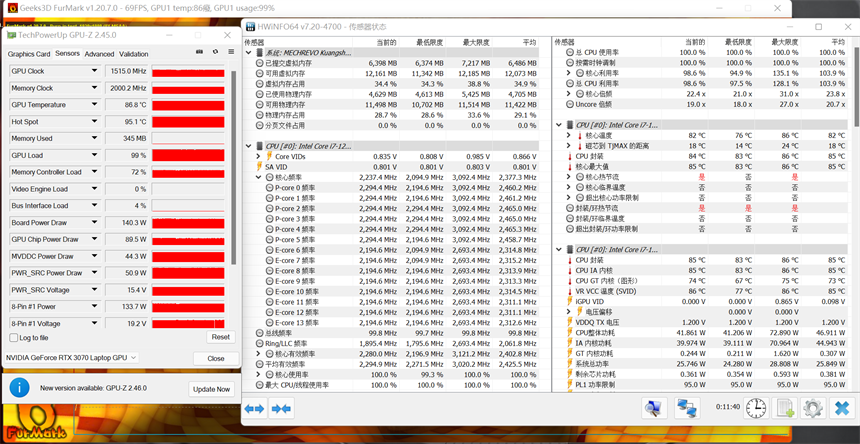Open the GPU Temperature sensor dropdown arrow

point(94,105)
